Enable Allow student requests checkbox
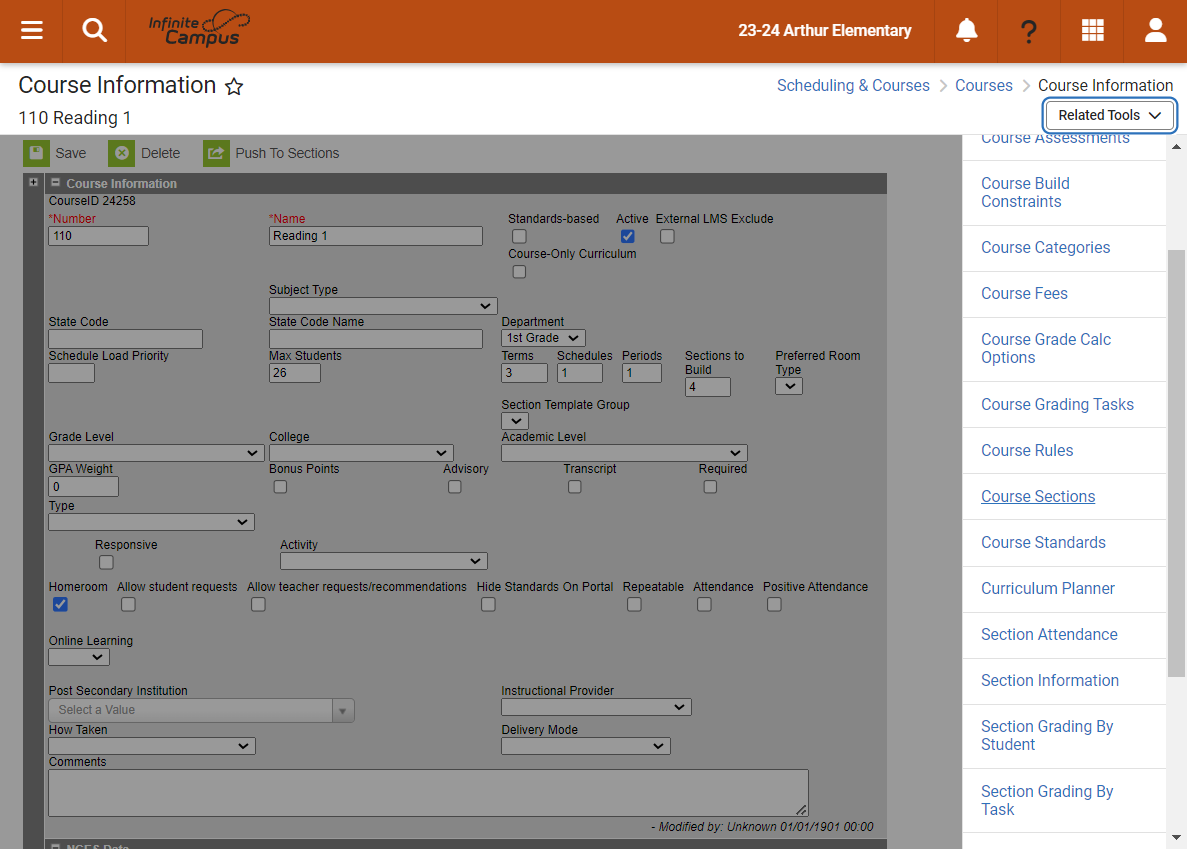The width and height of the screenshot is (1187, 849). pyautogui.click(x=129, y=605)
